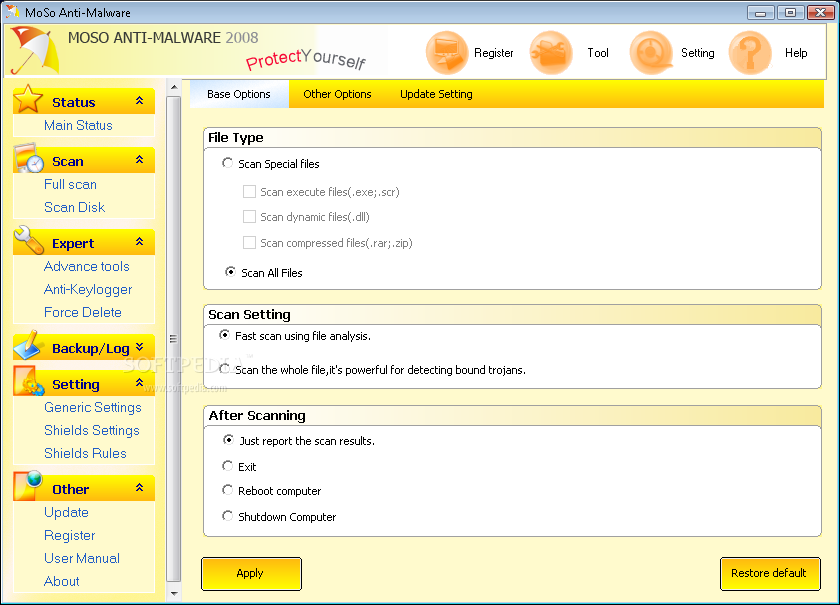Select the Scan All Files radio button
Screen dimensions: 840x605
[x=230, y=272]
